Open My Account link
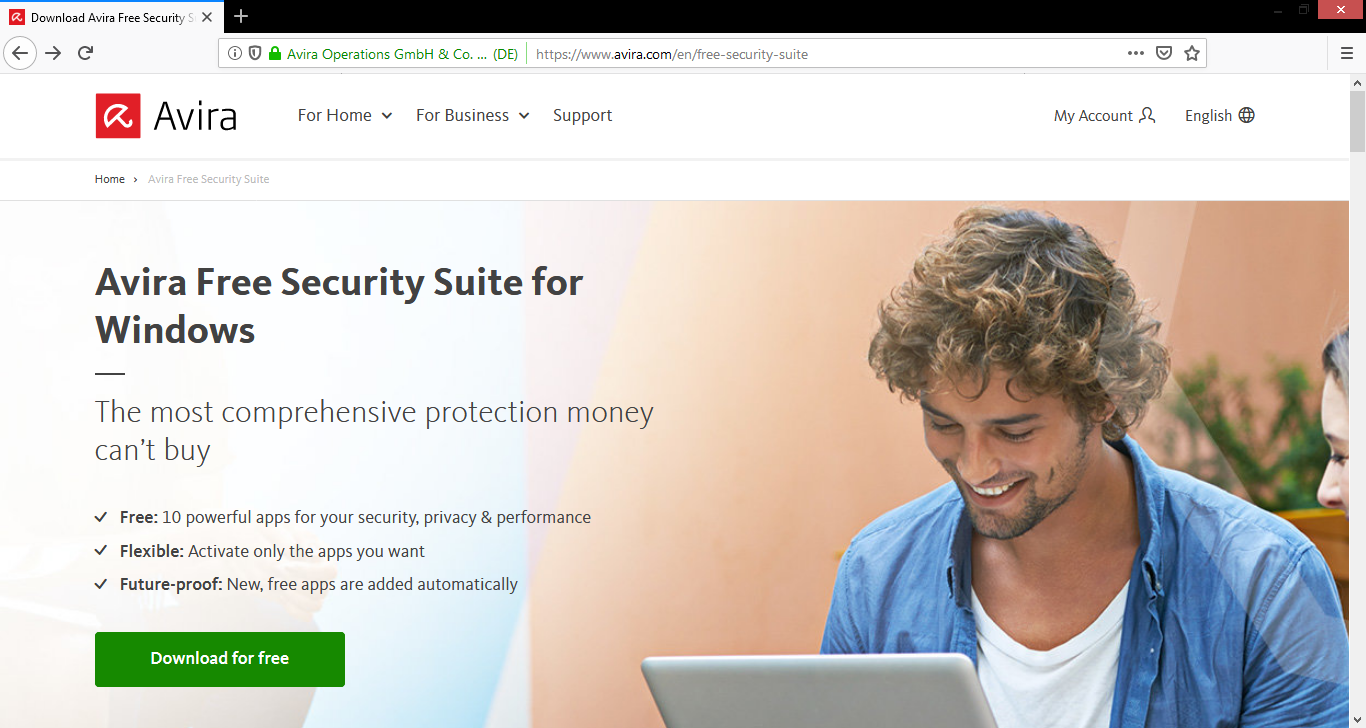Viewport: 1366px width, 728px height. tap(1105, 116)
